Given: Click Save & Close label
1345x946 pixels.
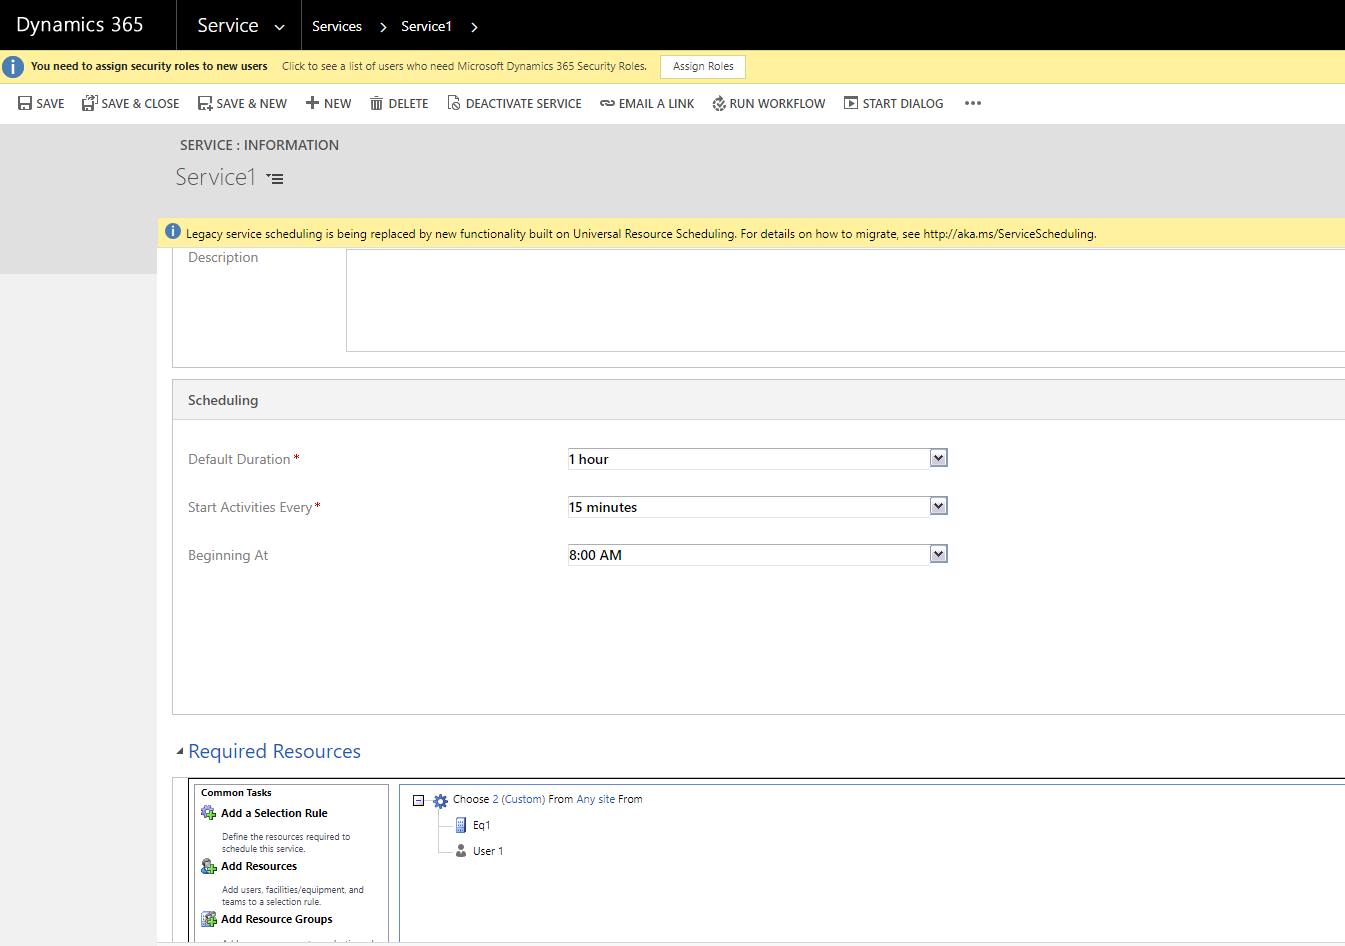Looking at the screenshot, I should (x=140, y=104).
